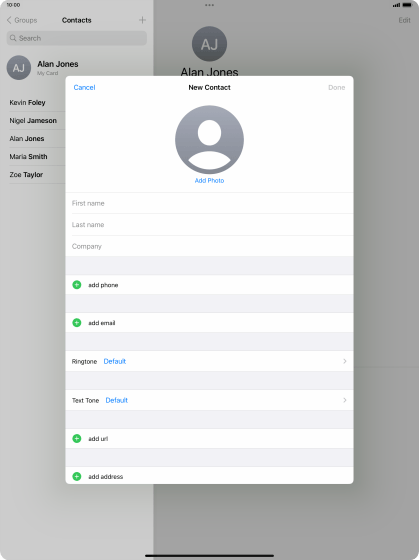Viewport: 419px width, 560px height.
Task: Tap the plus icon to add new contact
Action: (142, 20)
